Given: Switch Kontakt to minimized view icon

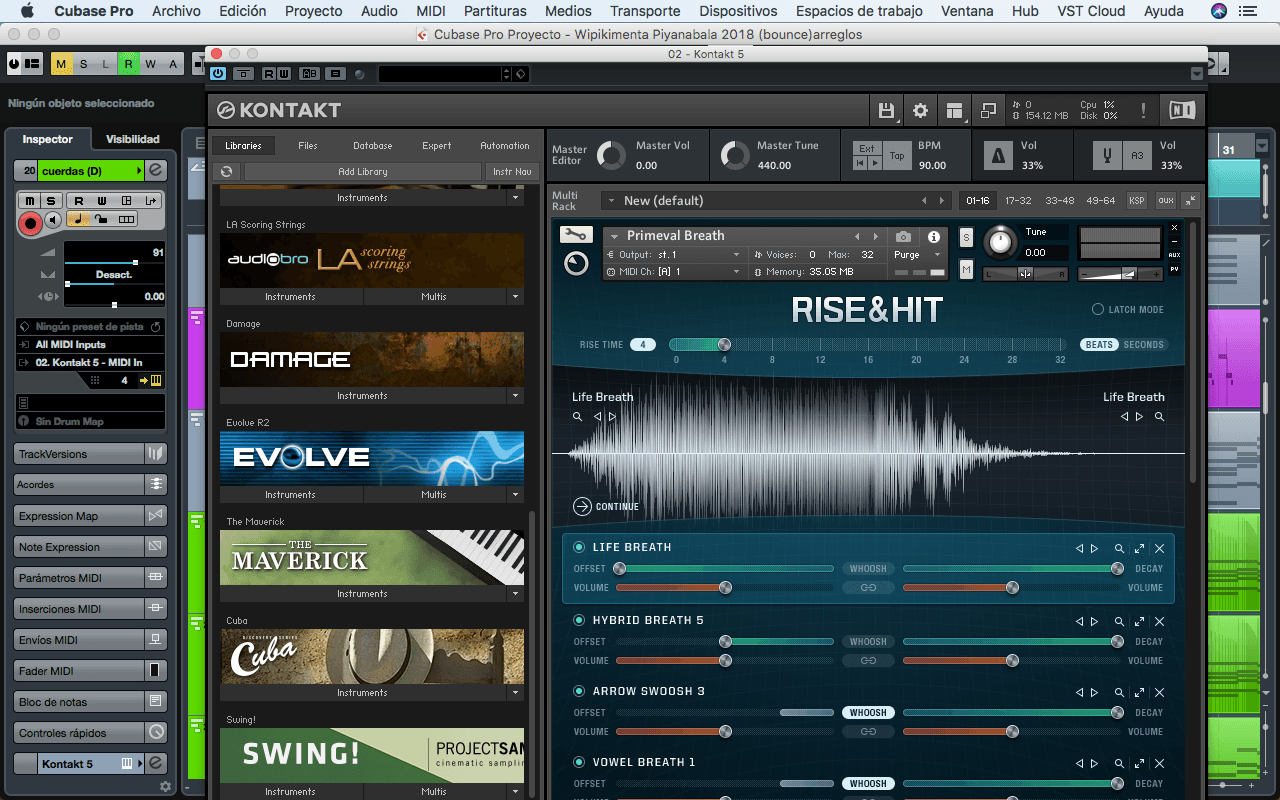Looking at the screenshot, I should [988, 110].
